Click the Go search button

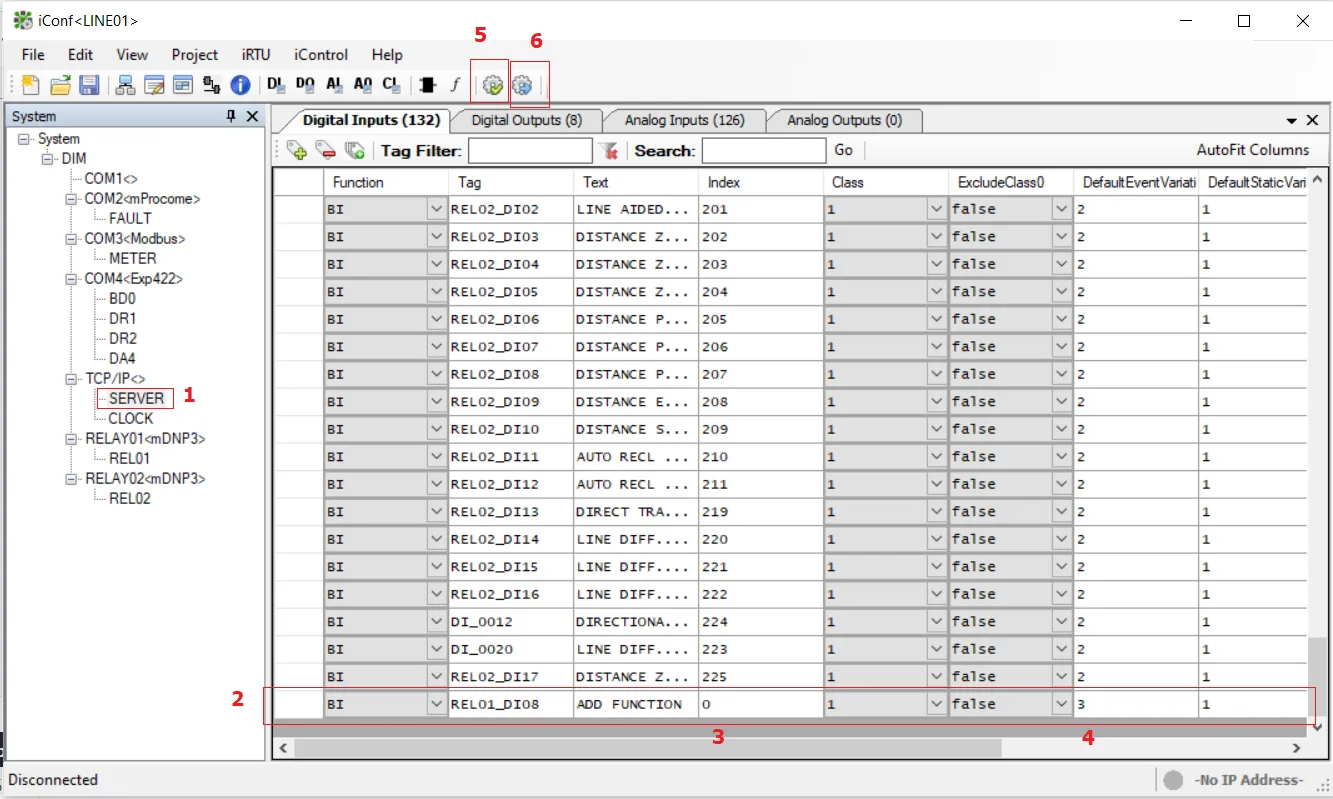[844, 150]
